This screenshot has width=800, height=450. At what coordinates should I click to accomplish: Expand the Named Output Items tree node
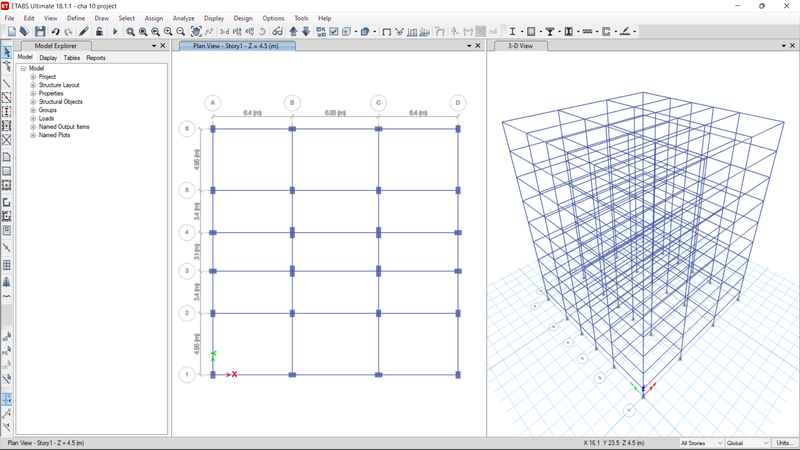33,127
